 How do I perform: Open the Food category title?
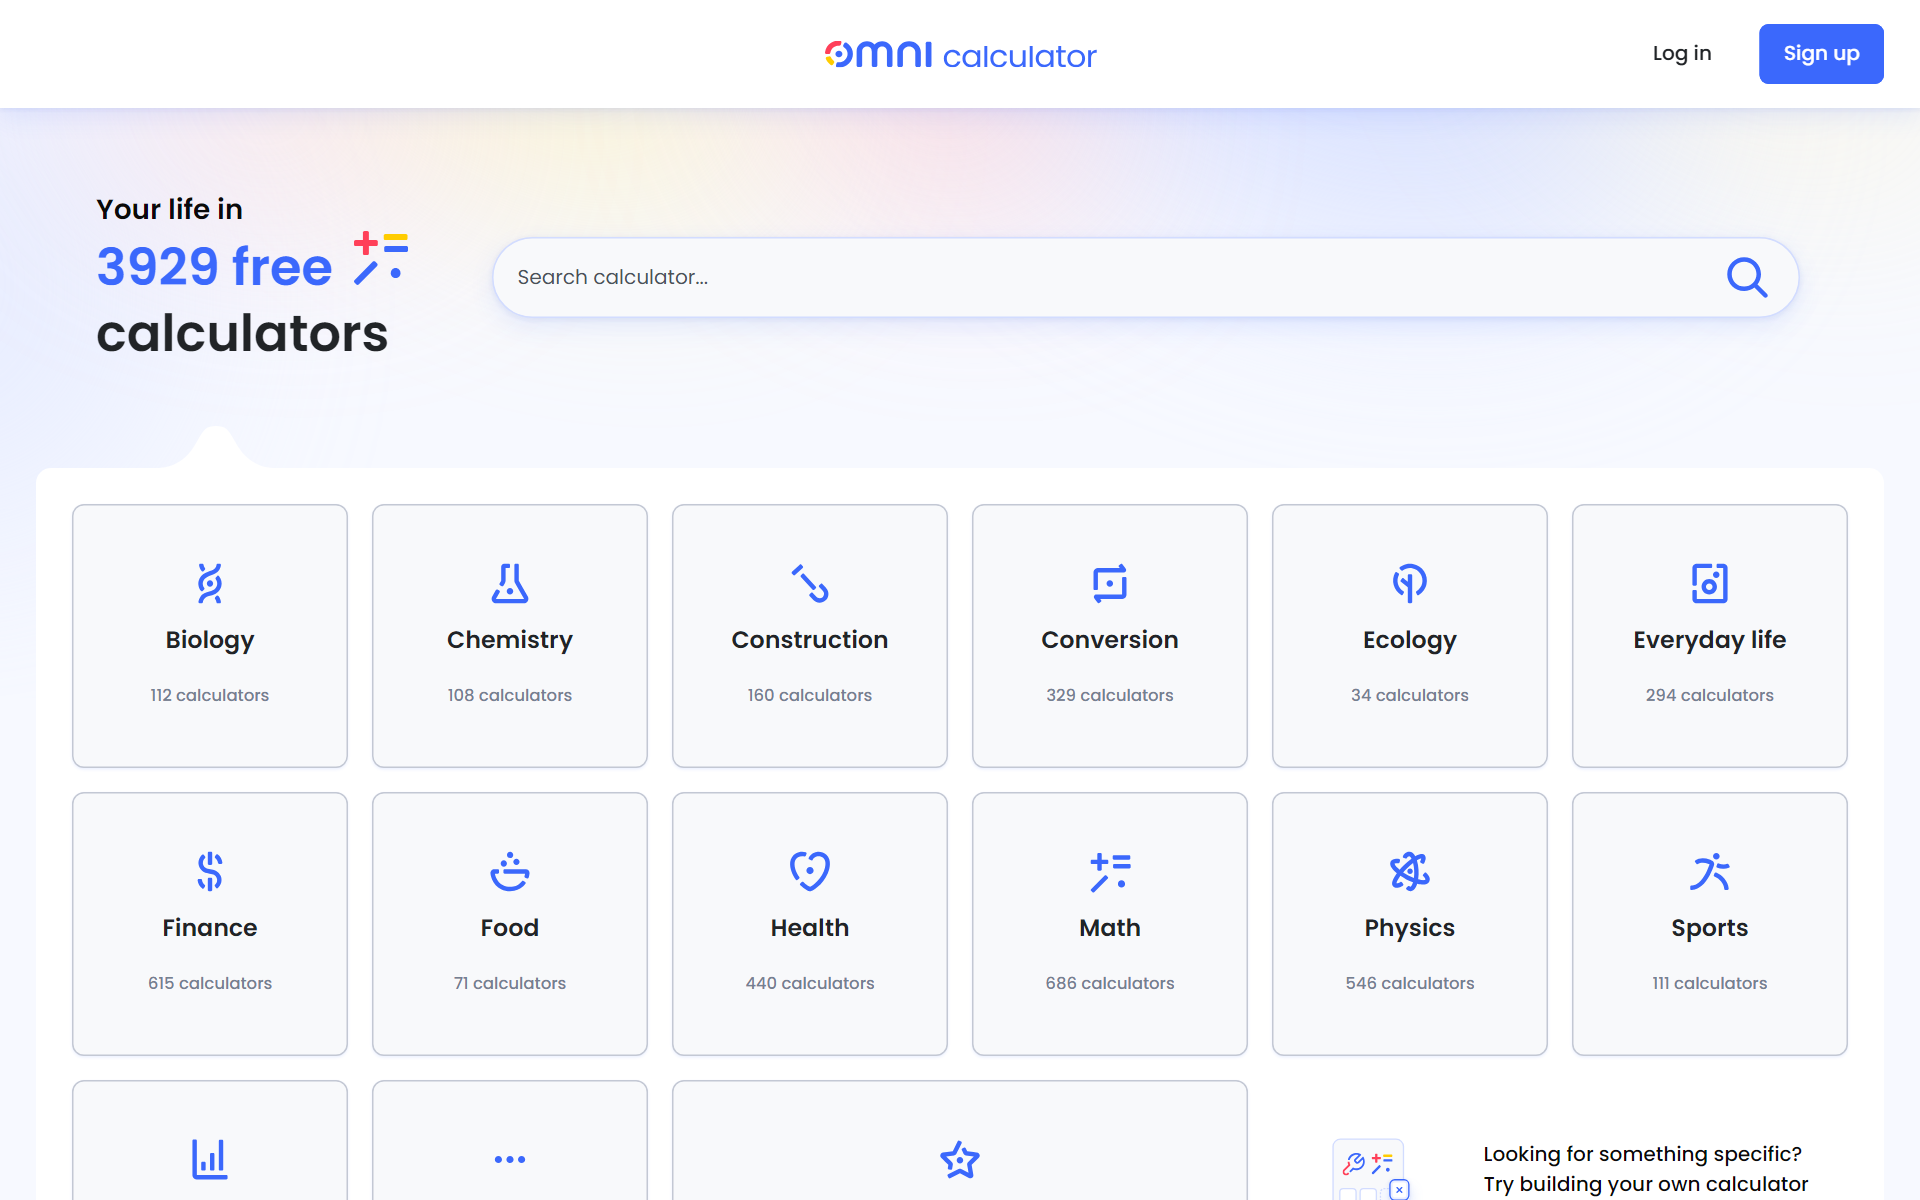pyautogui.click(x=510, y=928)
